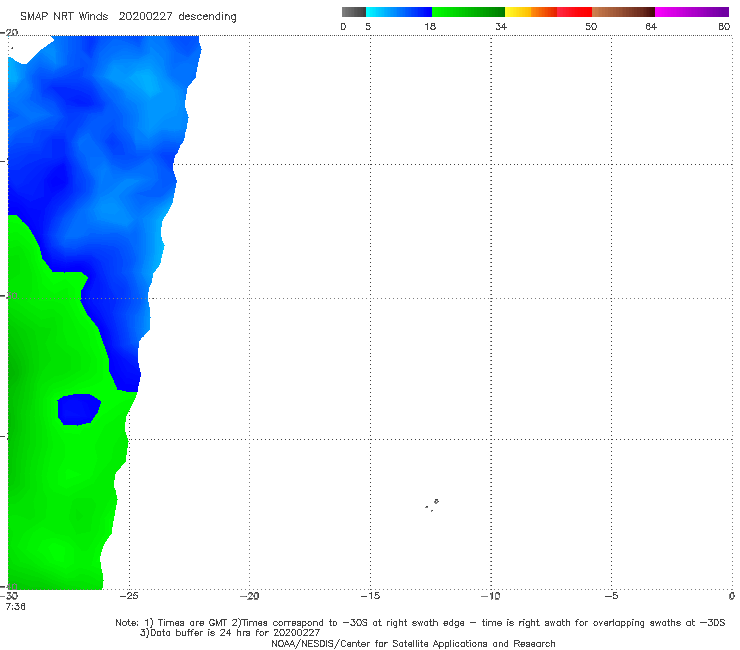Screen dimensions: 740x650
Task: Click the yellow-orange segment of the colorbar
Action: [x=531, y=12]
